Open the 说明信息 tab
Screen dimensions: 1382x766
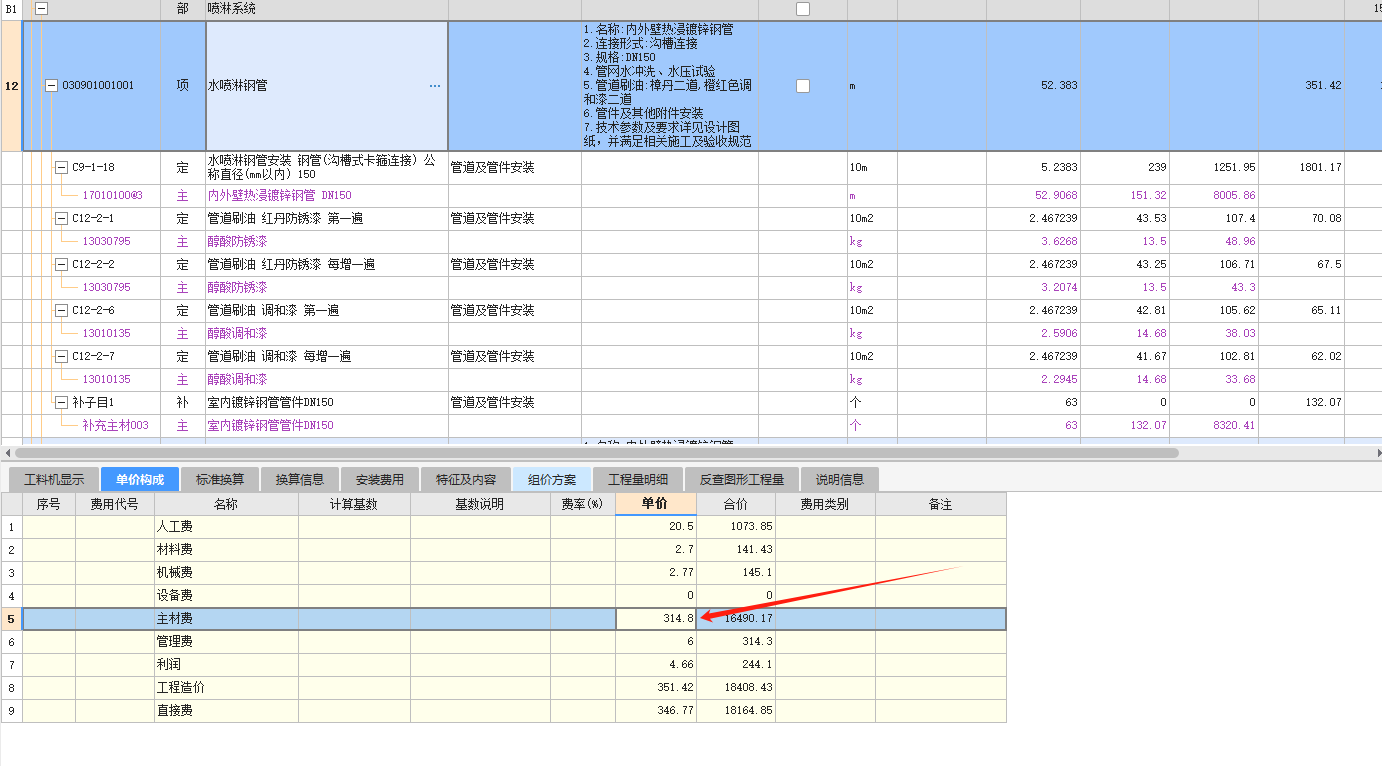840,479
